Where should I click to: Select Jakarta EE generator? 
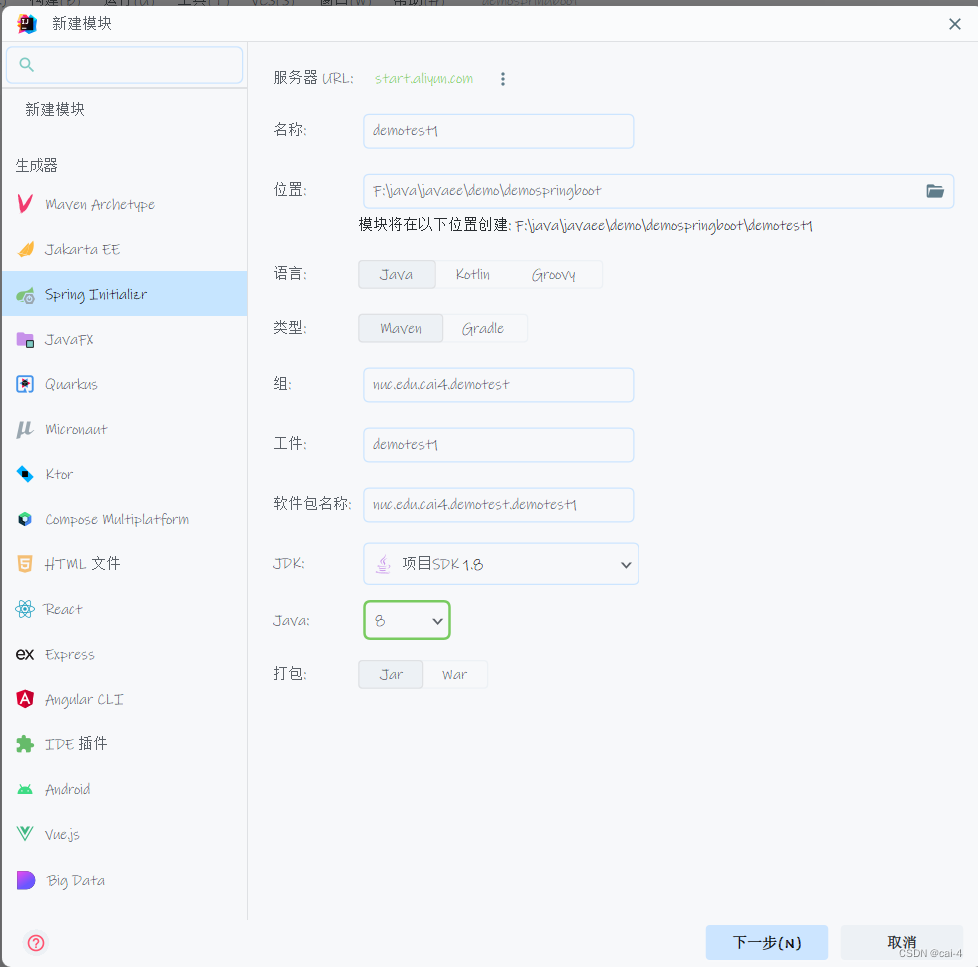coord(125,249)
